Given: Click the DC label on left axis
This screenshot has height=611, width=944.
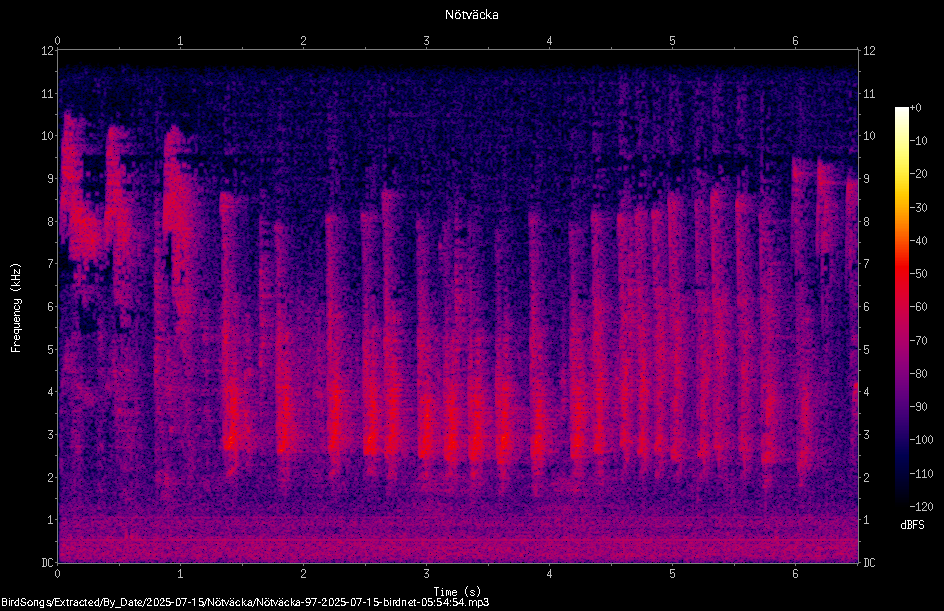Looking at the screenshot, I should coord(48,563).
